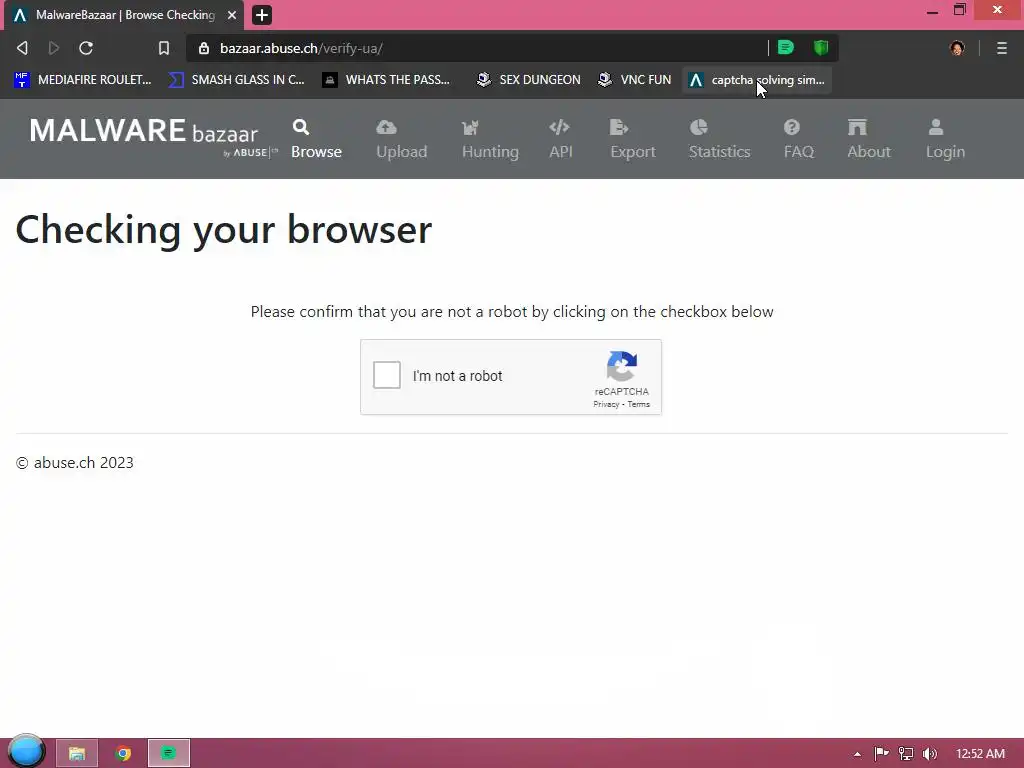Check the I'm not a robot checkbox
The height and width of the screenshot is (768, 1024).
[x=387, y=376]
